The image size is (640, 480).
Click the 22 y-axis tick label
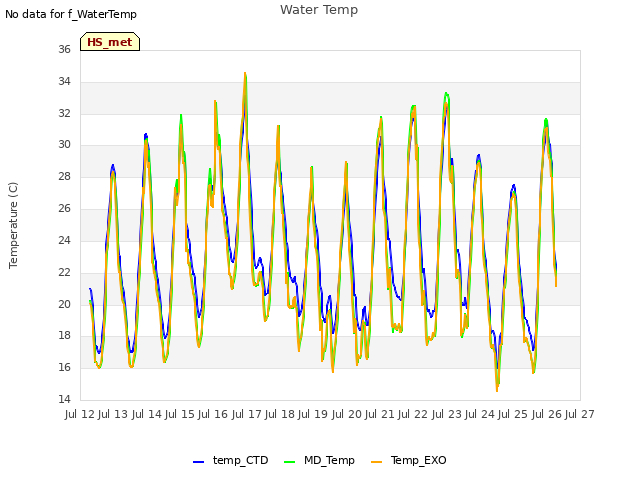coord(64,272)
